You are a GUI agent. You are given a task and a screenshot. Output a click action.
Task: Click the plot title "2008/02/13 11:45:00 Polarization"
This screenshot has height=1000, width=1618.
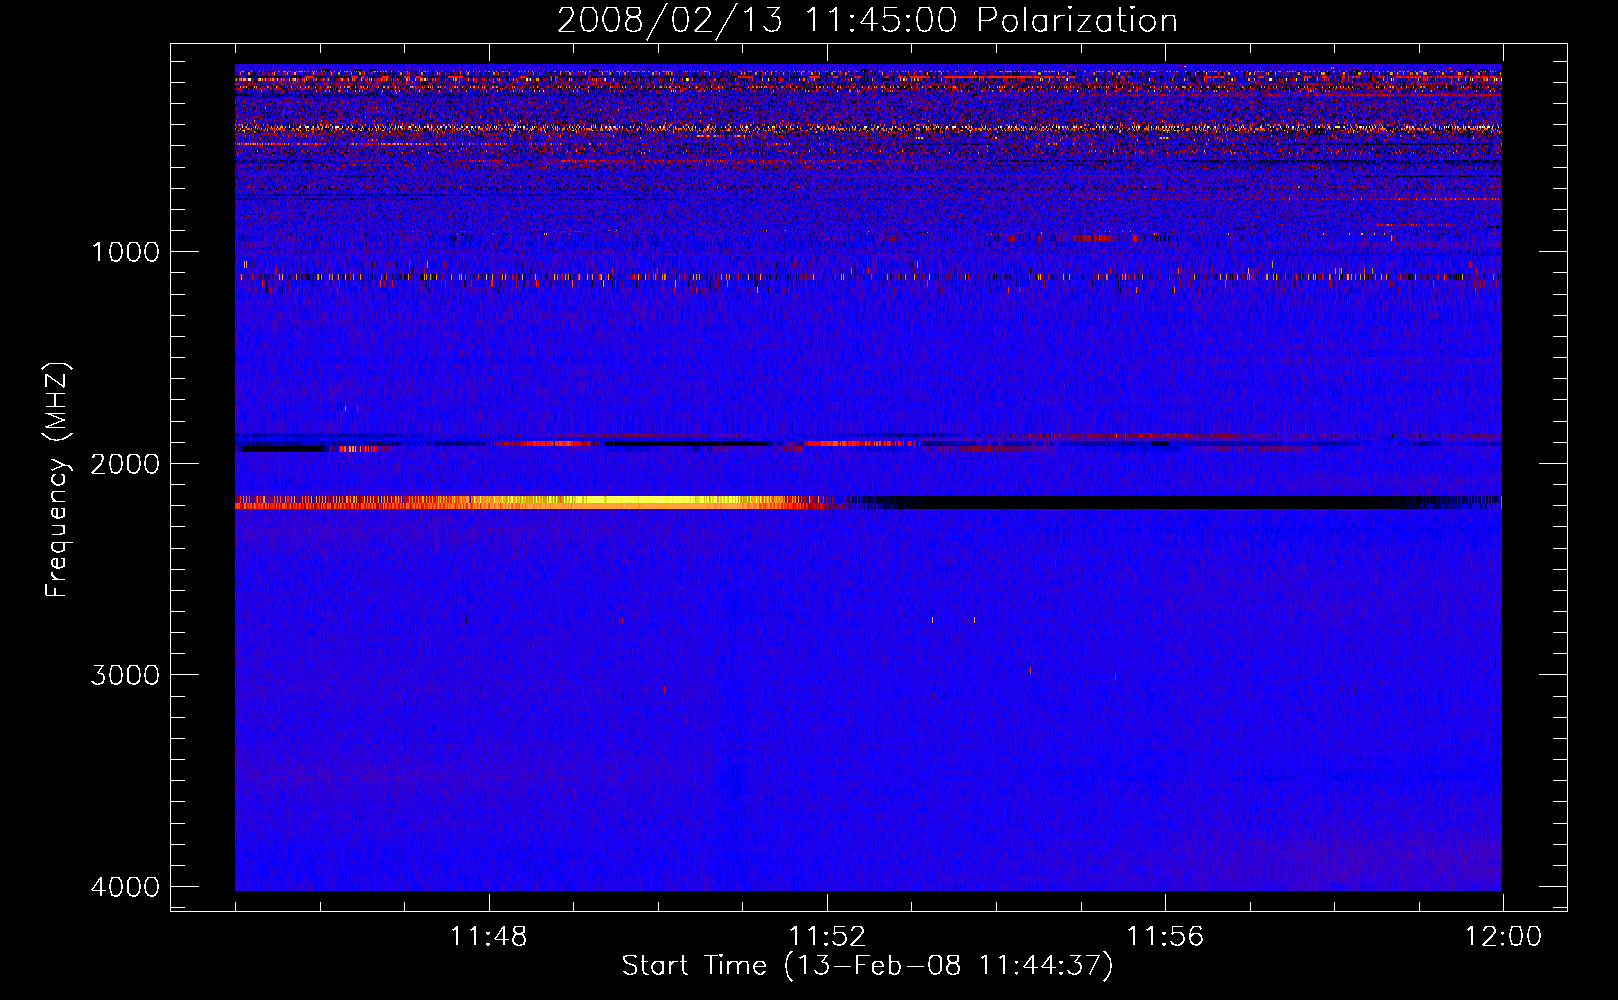click(867, 20)
